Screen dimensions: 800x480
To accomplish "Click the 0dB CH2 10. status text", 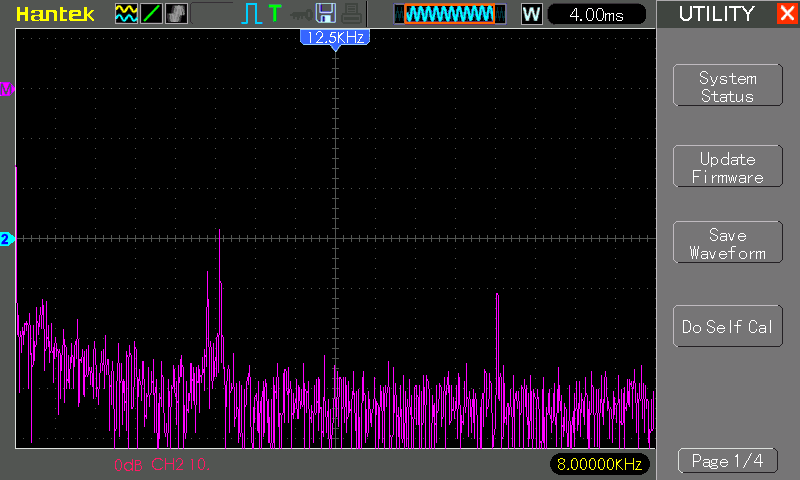I will click(x=162, y=465).
